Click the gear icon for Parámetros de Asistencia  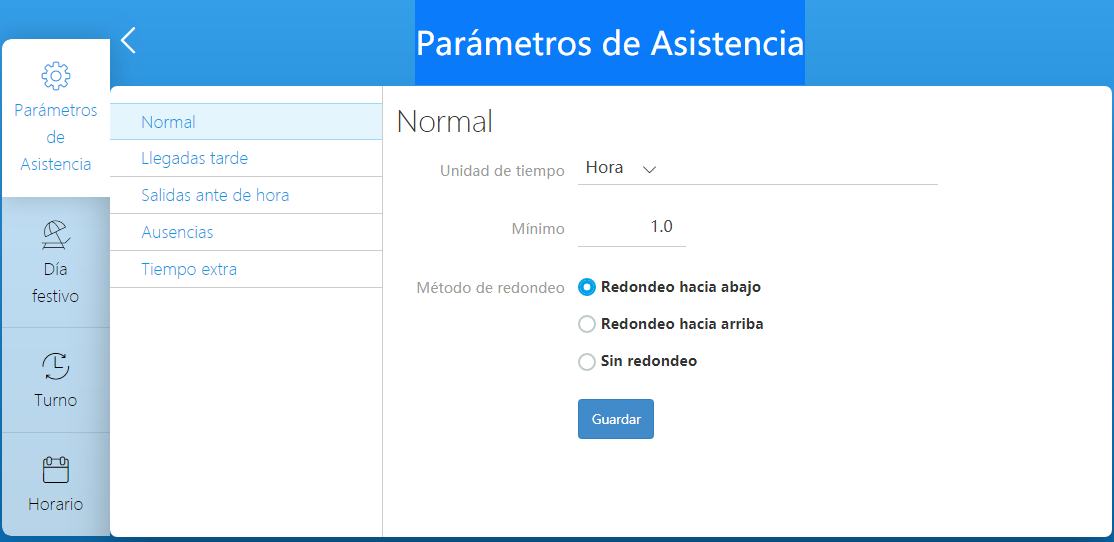tap(55, 75)
